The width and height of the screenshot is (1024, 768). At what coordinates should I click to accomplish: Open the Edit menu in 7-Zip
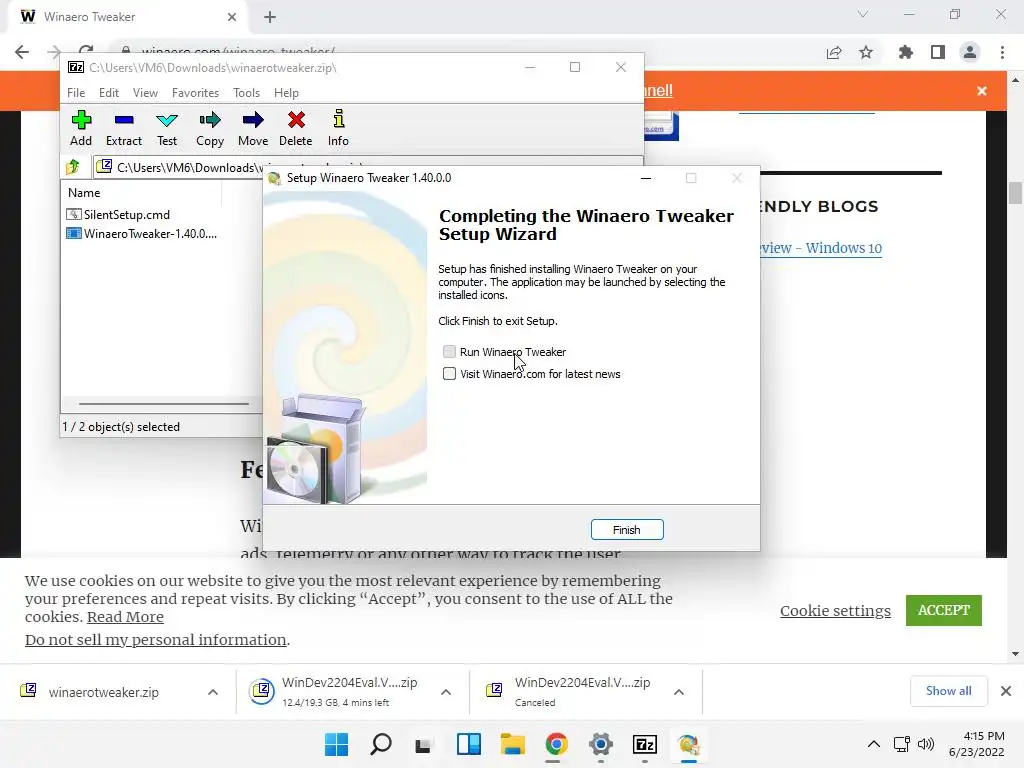pos(108,93)
